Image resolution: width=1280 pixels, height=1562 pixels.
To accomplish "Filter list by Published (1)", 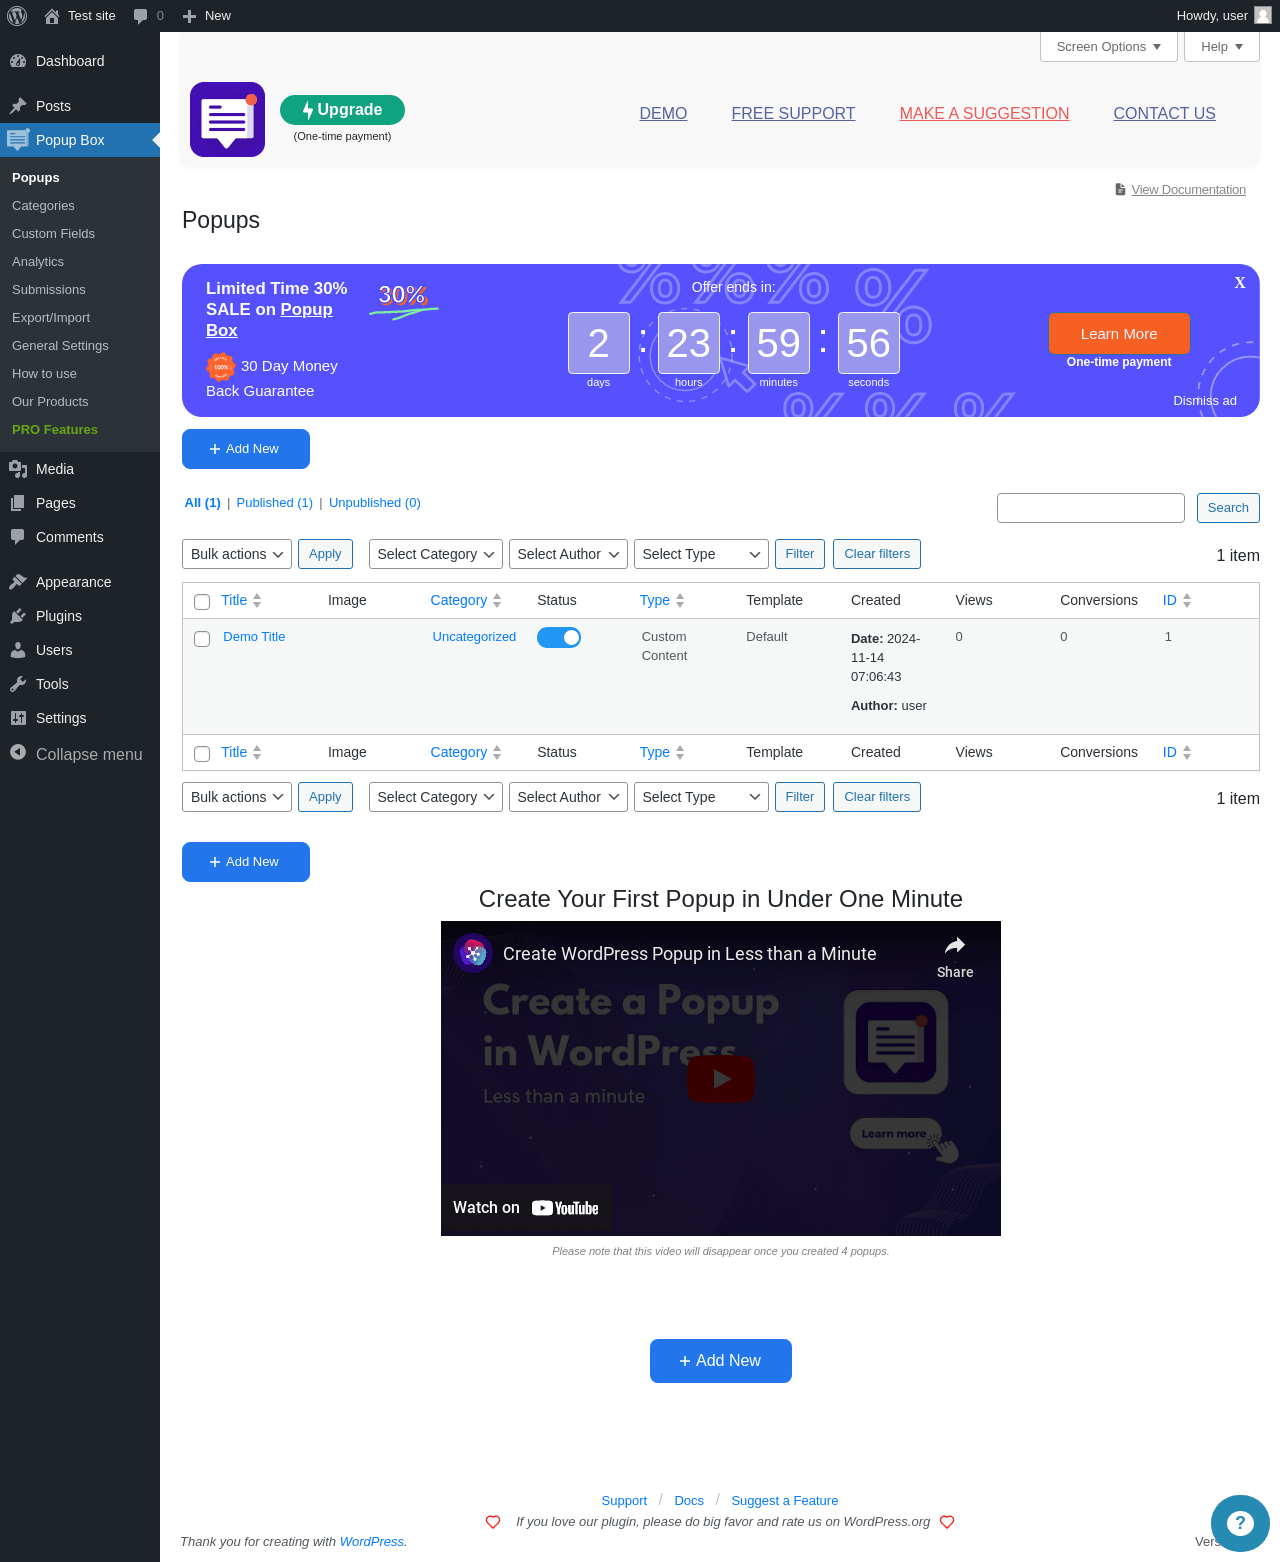I will coord(275,503).
